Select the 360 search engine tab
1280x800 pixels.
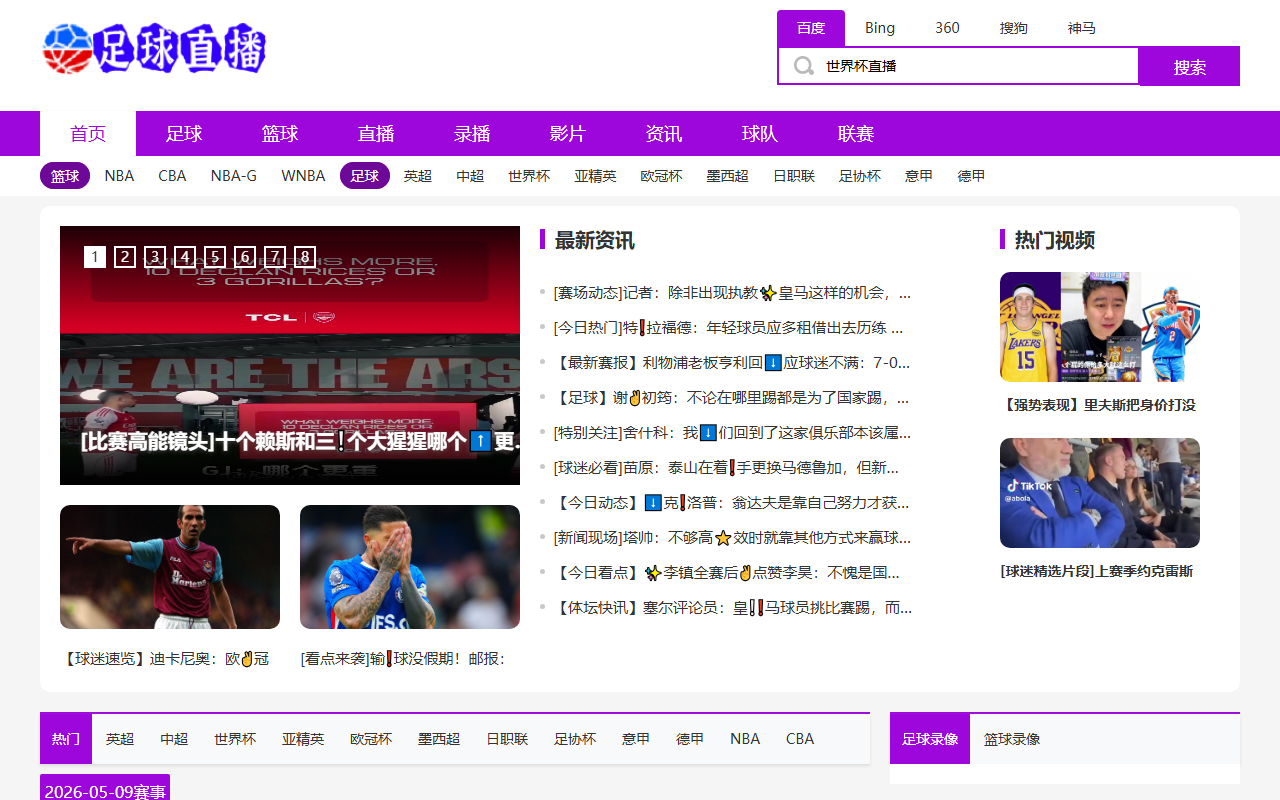[x=947, y=28]
